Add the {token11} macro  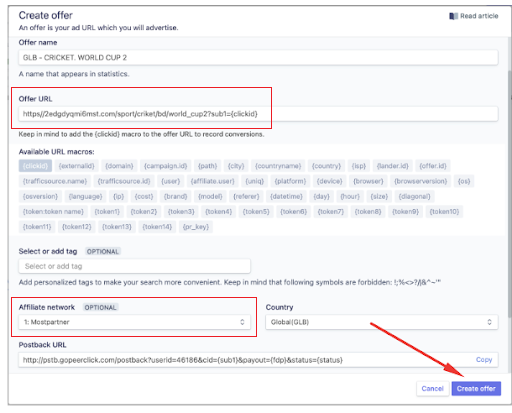[x=37, y=227]
